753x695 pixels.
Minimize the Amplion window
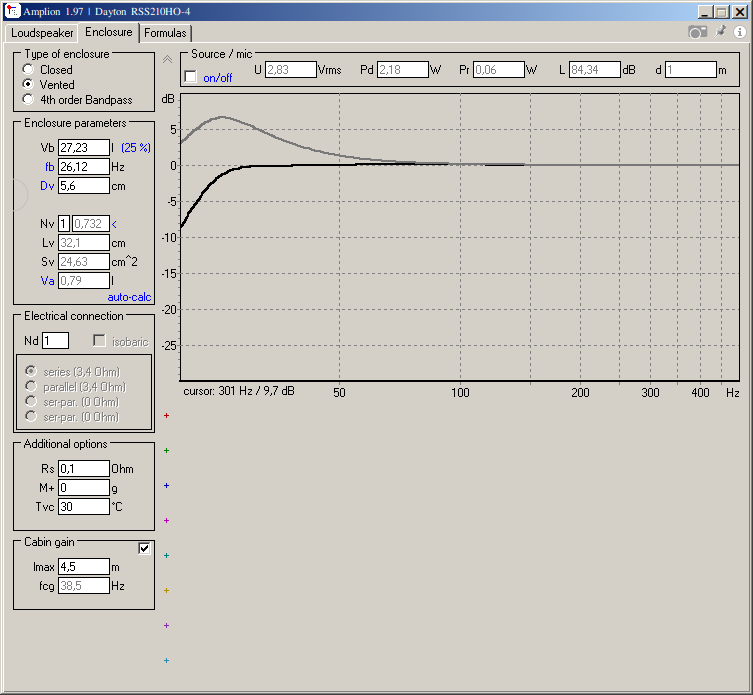tap(704, 12)
